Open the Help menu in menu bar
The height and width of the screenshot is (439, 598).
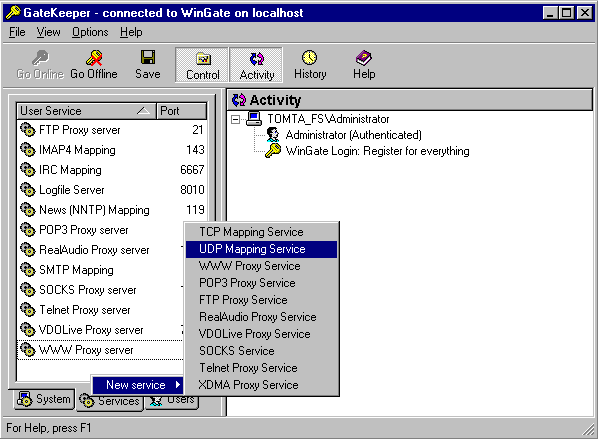131,32
